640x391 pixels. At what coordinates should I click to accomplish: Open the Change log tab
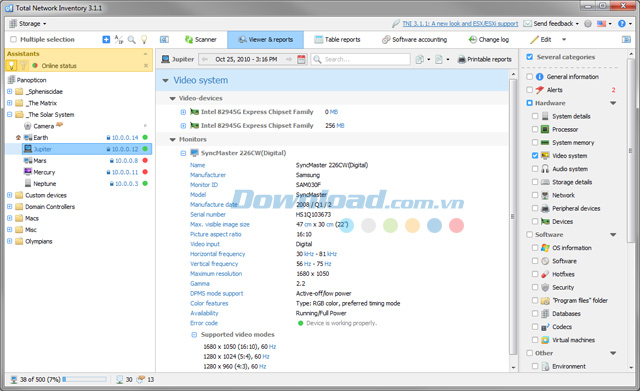(x=489, y=40)
